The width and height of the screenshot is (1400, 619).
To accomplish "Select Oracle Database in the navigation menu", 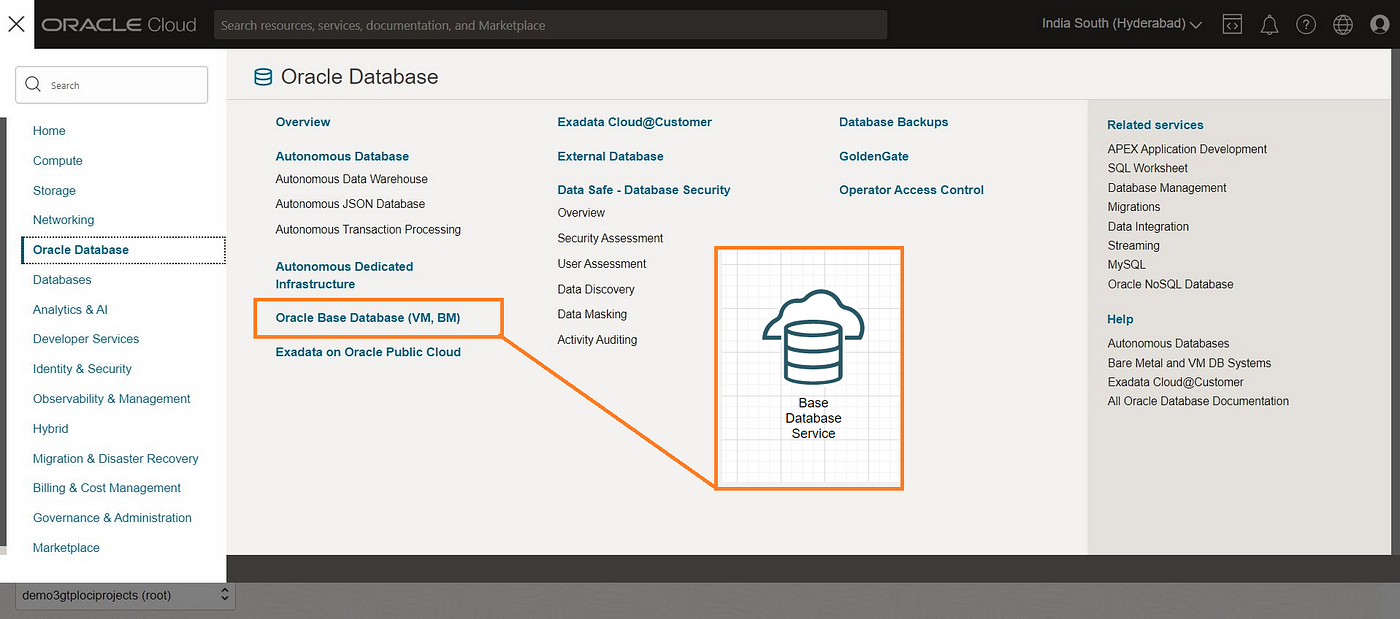I will click(124, 250).
